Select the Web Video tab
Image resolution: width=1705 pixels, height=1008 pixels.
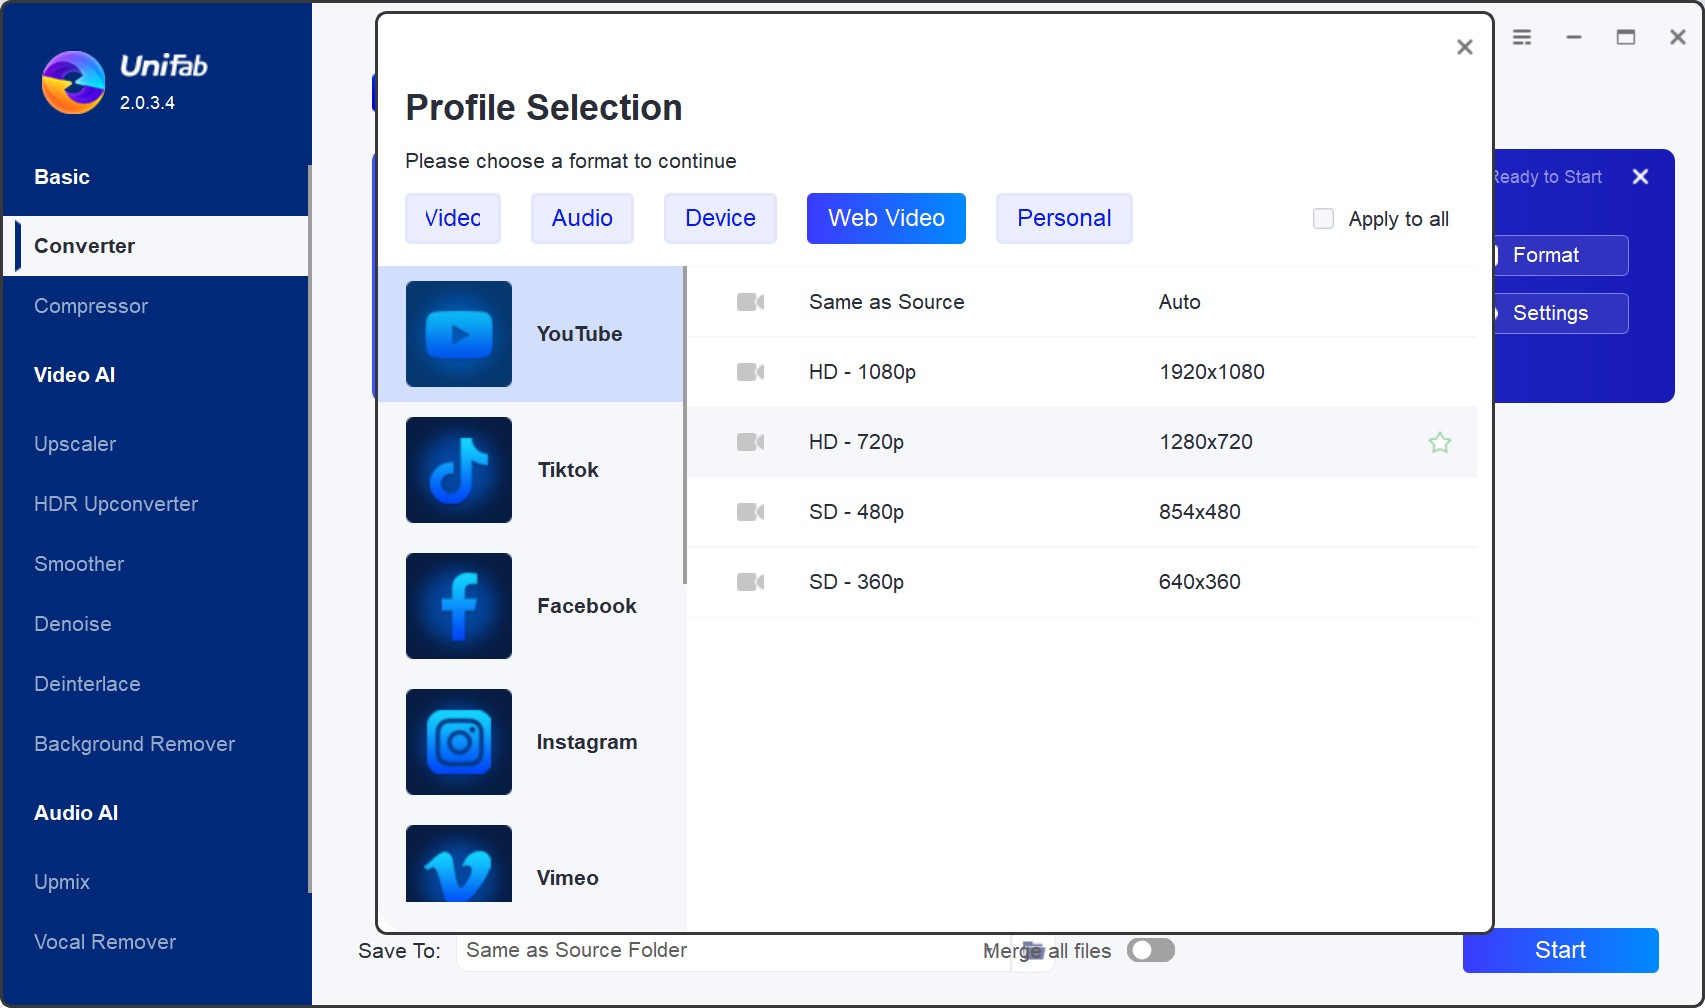(886, 218)
